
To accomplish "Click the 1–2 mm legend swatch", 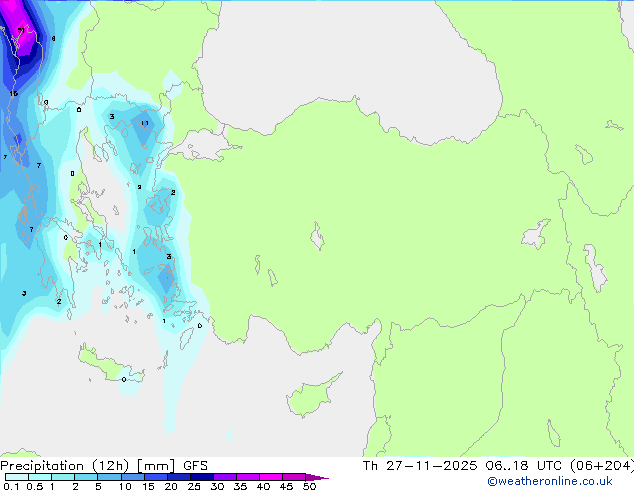I will coord(63,477).
